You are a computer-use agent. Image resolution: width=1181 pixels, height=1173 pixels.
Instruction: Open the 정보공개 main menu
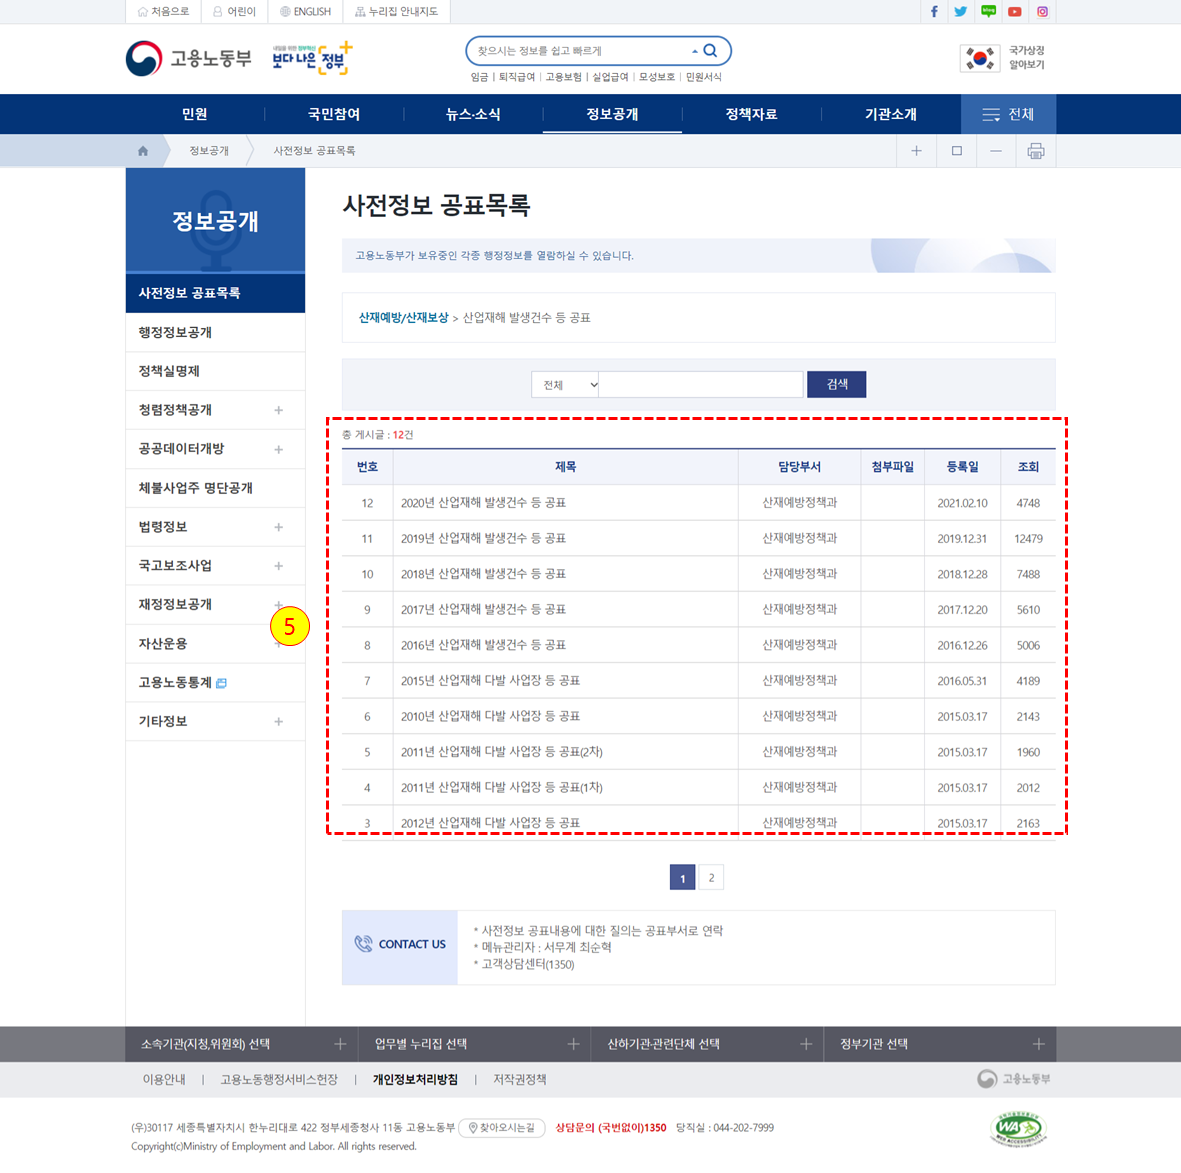612,114
